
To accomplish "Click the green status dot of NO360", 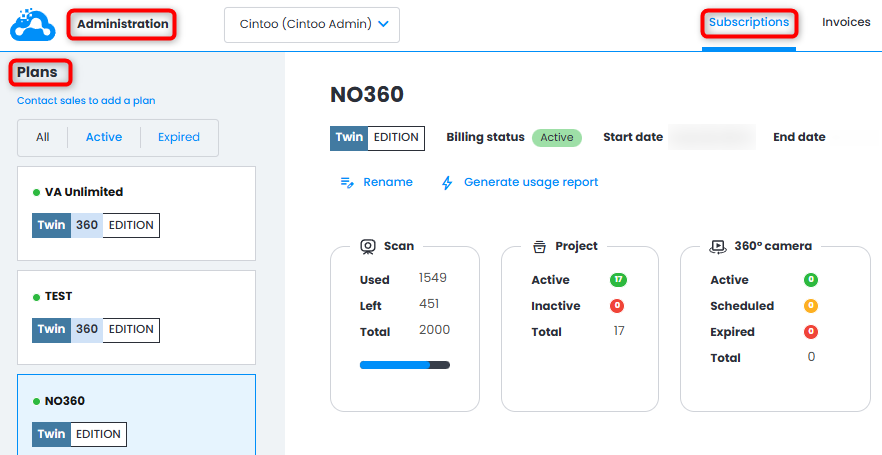I will 37,402.
